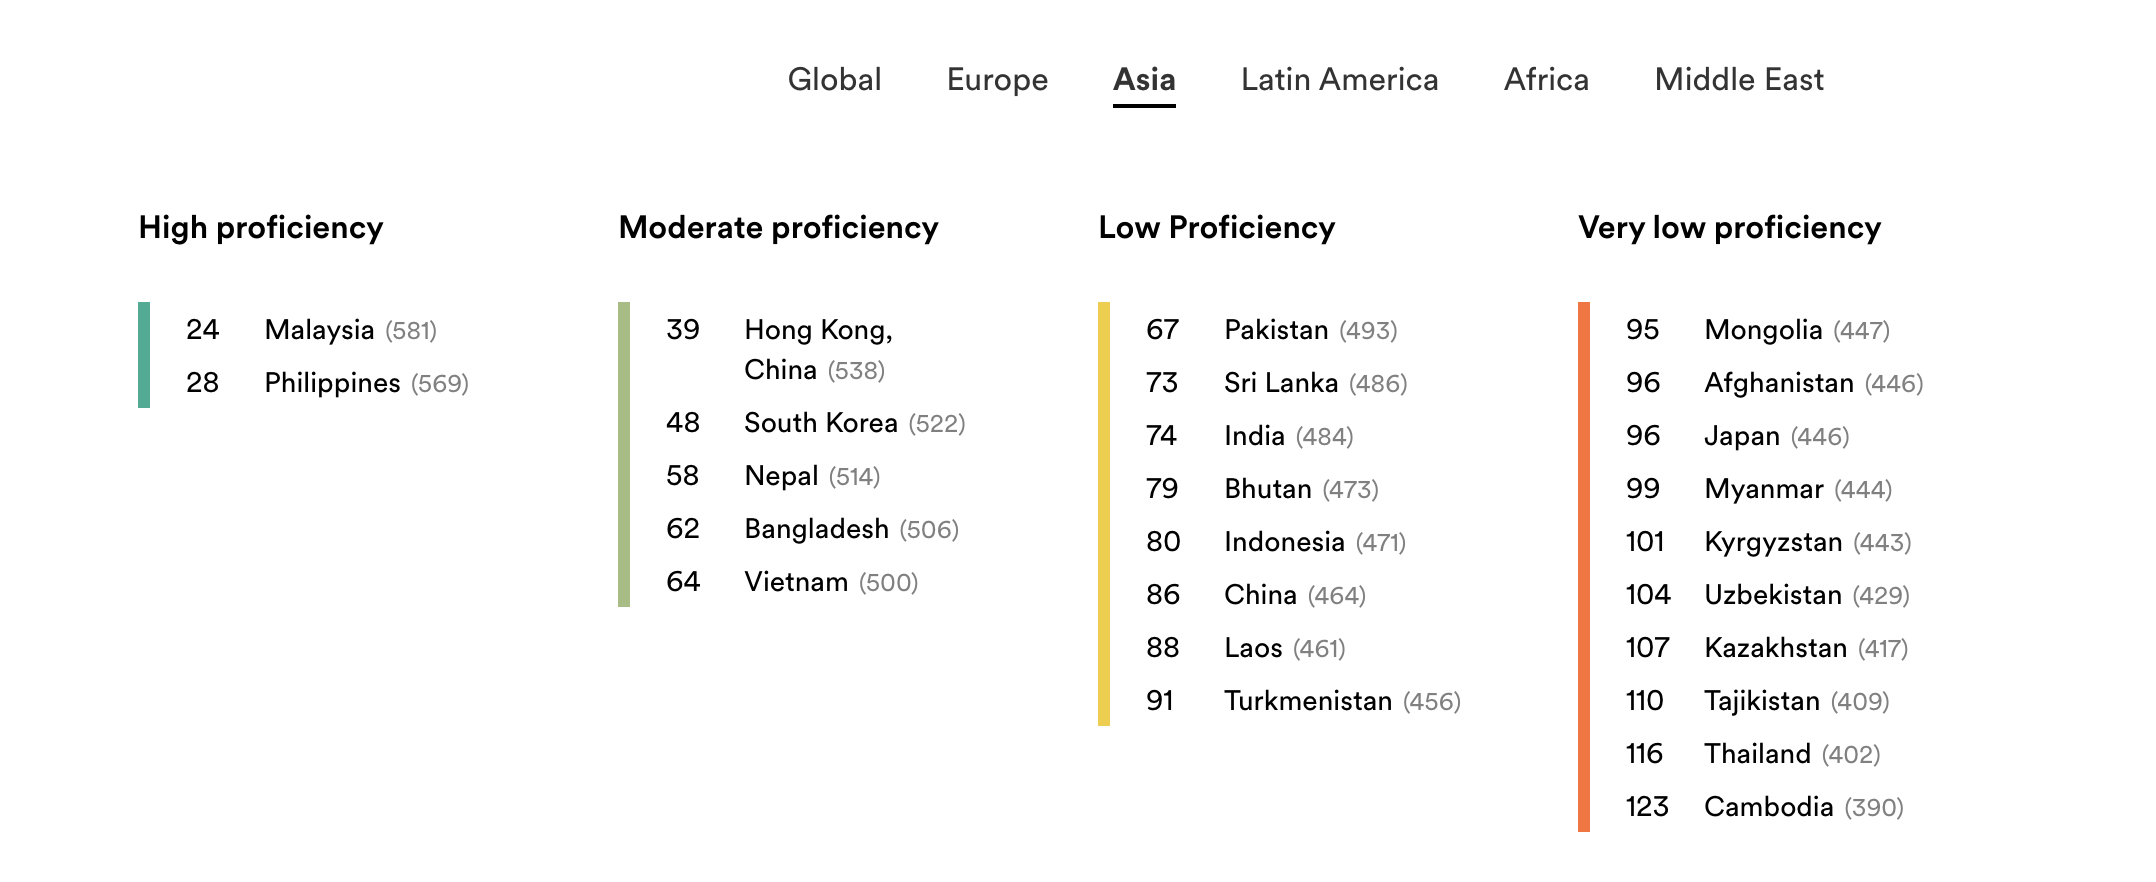Open the Africa tab

pos(1546,80)
